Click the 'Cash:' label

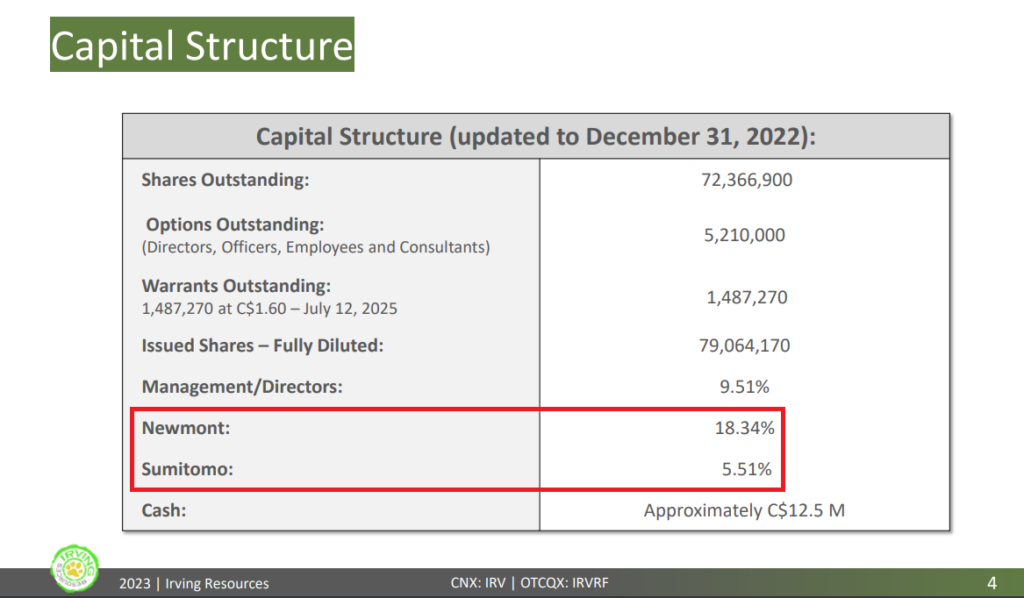click(164, 511)
